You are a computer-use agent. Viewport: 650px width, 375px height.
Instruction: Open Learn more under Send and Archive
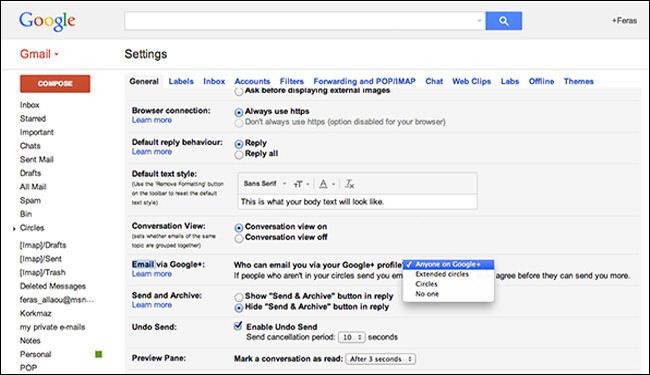coord(152,305)
